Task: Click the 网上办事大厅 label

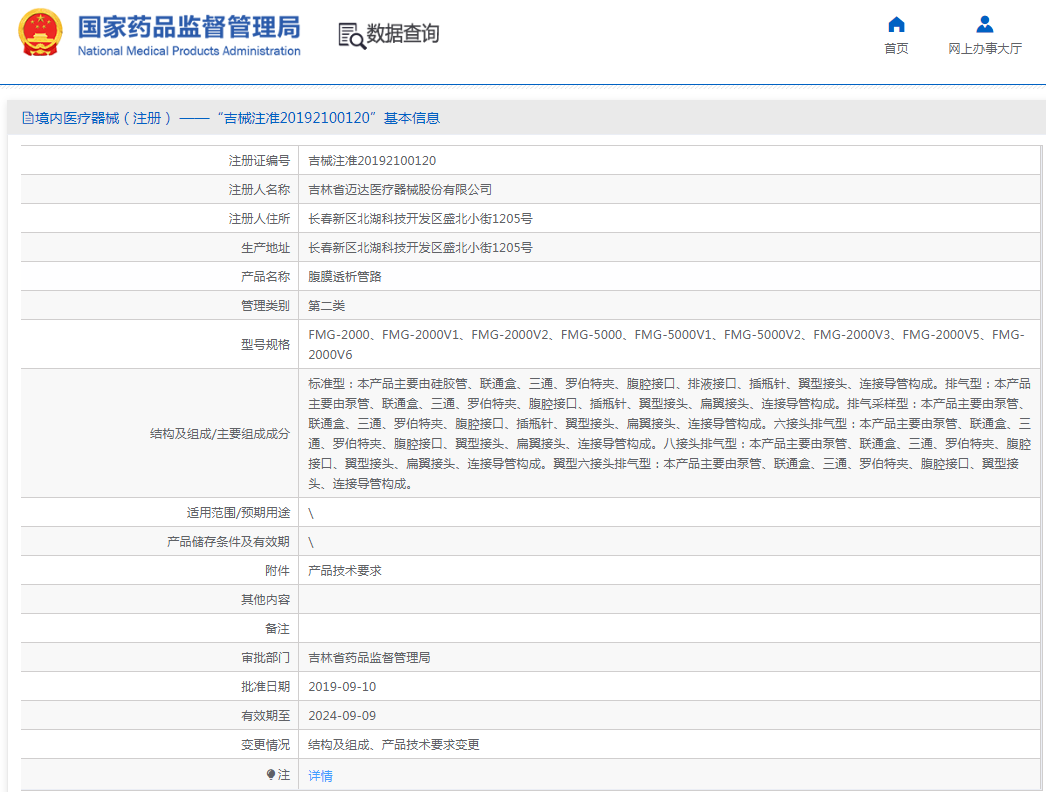Action: pos(985,49)
